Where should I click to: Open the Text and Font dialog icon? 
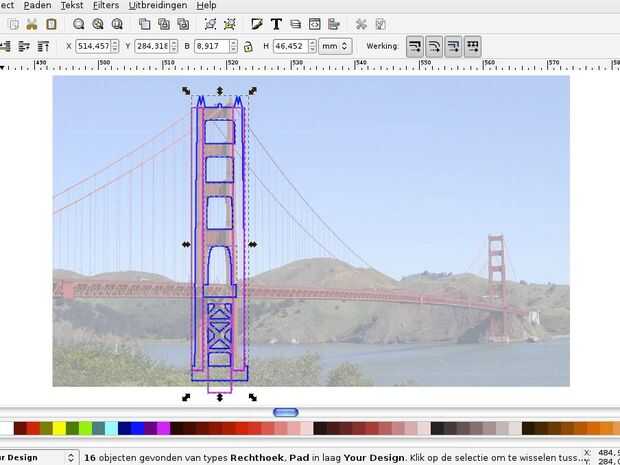tap(276, 25)
